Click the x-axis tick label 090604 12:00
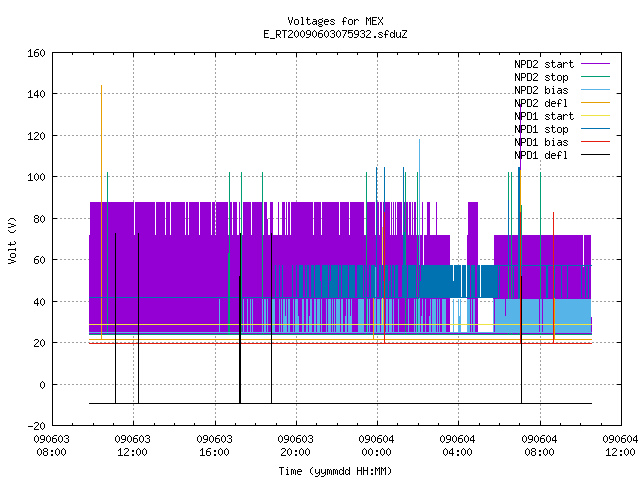 click(620, 445)
